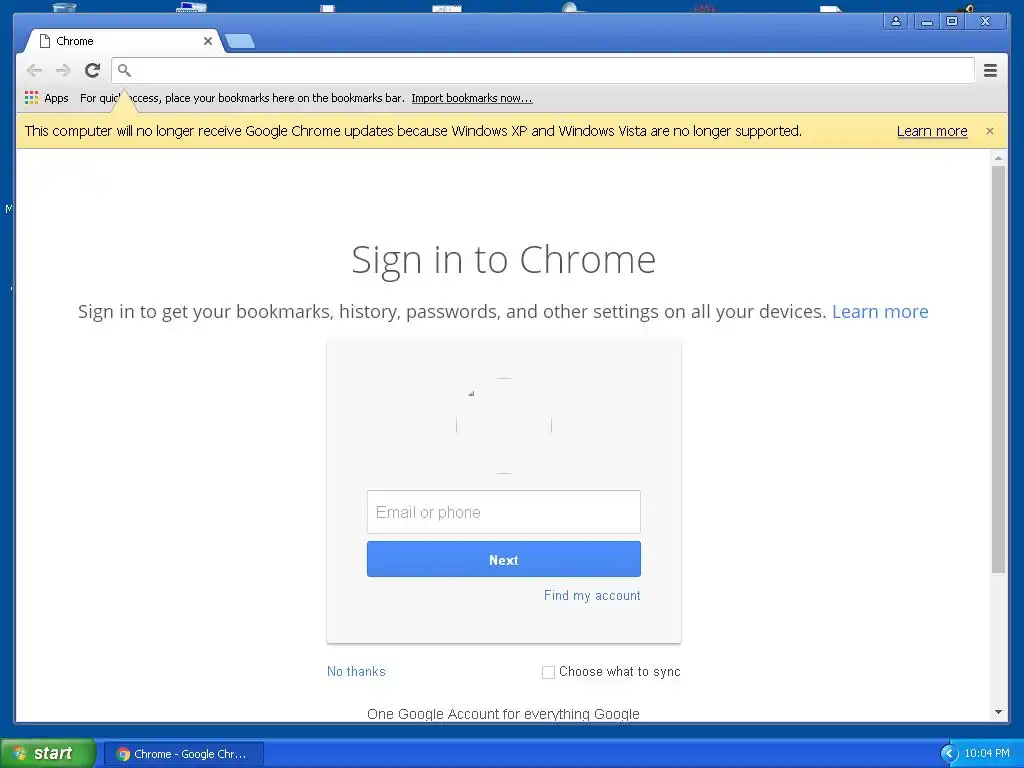Click the vertical scrollbar thumb

(998, 369)
